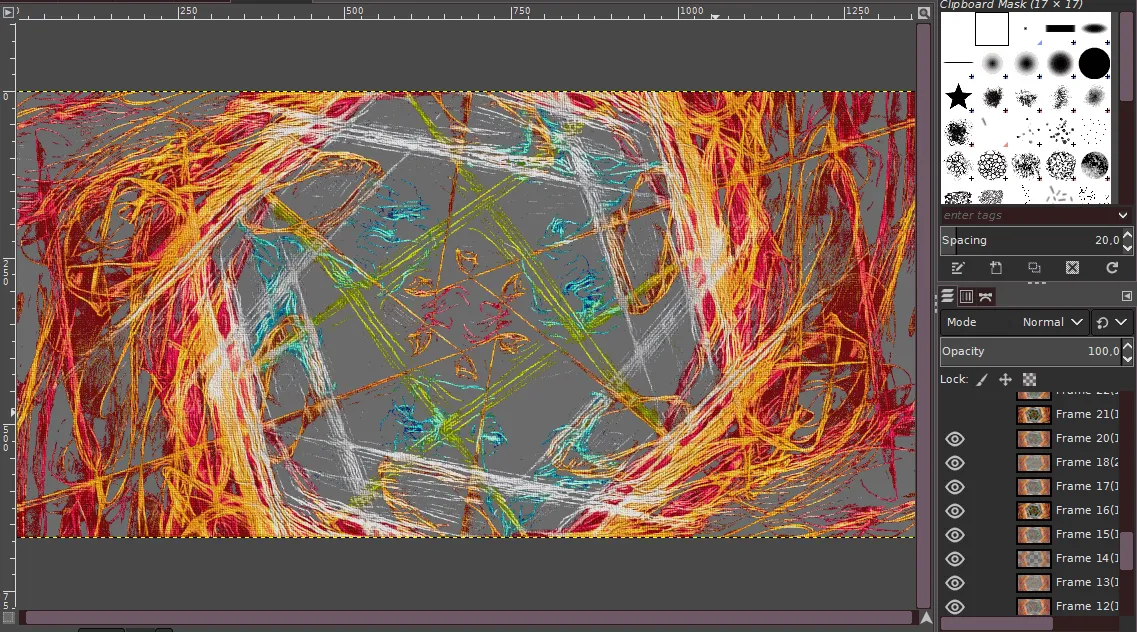Click the canvas horizontal scrollbar
This screenshot has height=632, width=1137.
coord(468,618)
